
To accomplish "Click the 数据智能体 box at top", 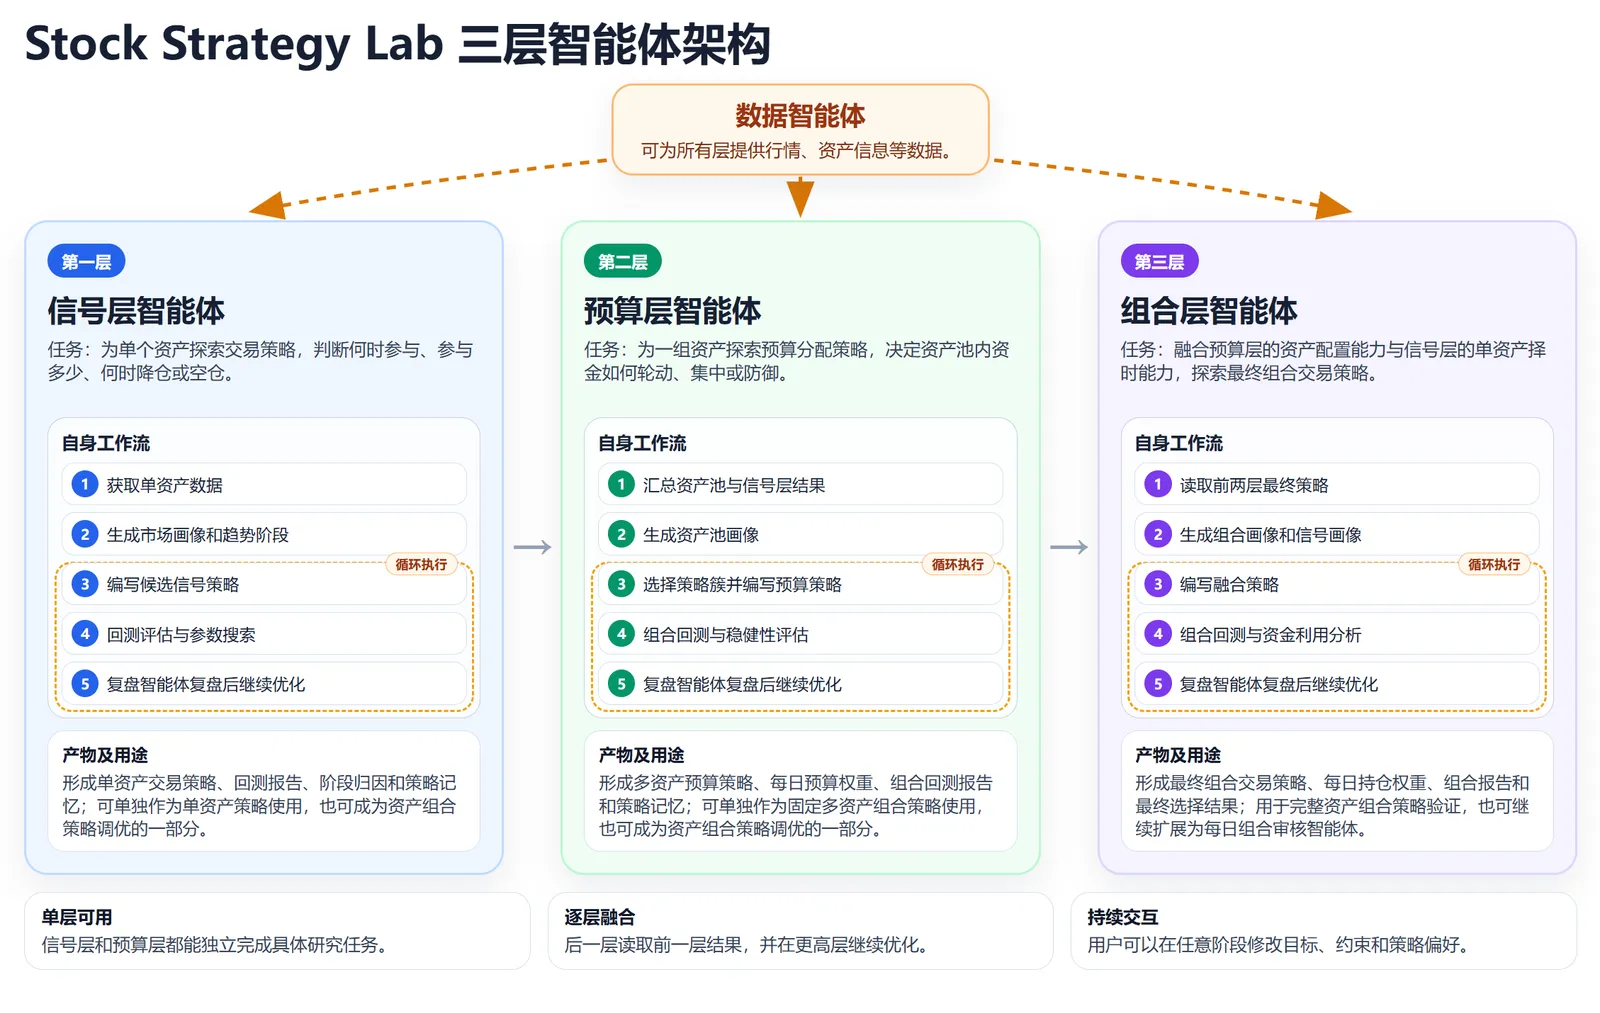I will click(800, 130).
